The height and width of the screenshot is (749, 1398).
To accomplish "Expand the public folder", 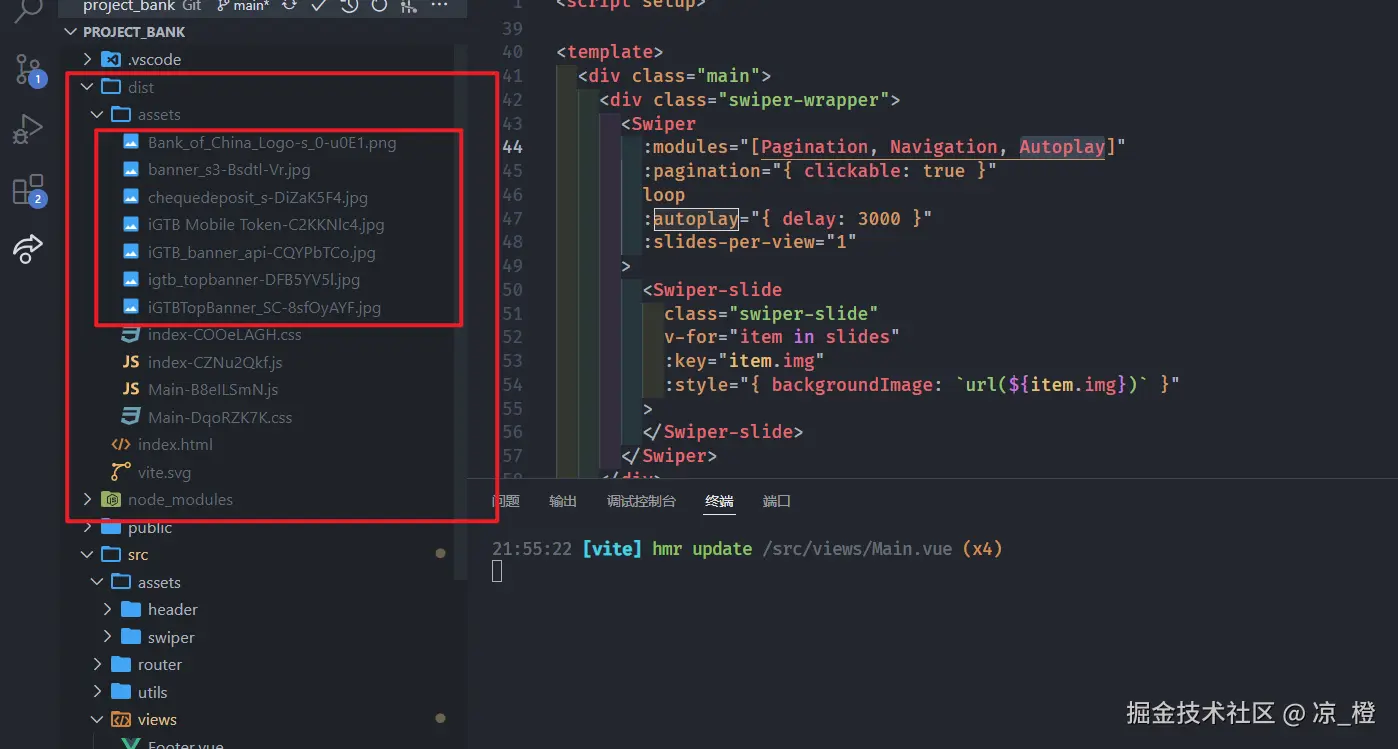I will 88,528.
